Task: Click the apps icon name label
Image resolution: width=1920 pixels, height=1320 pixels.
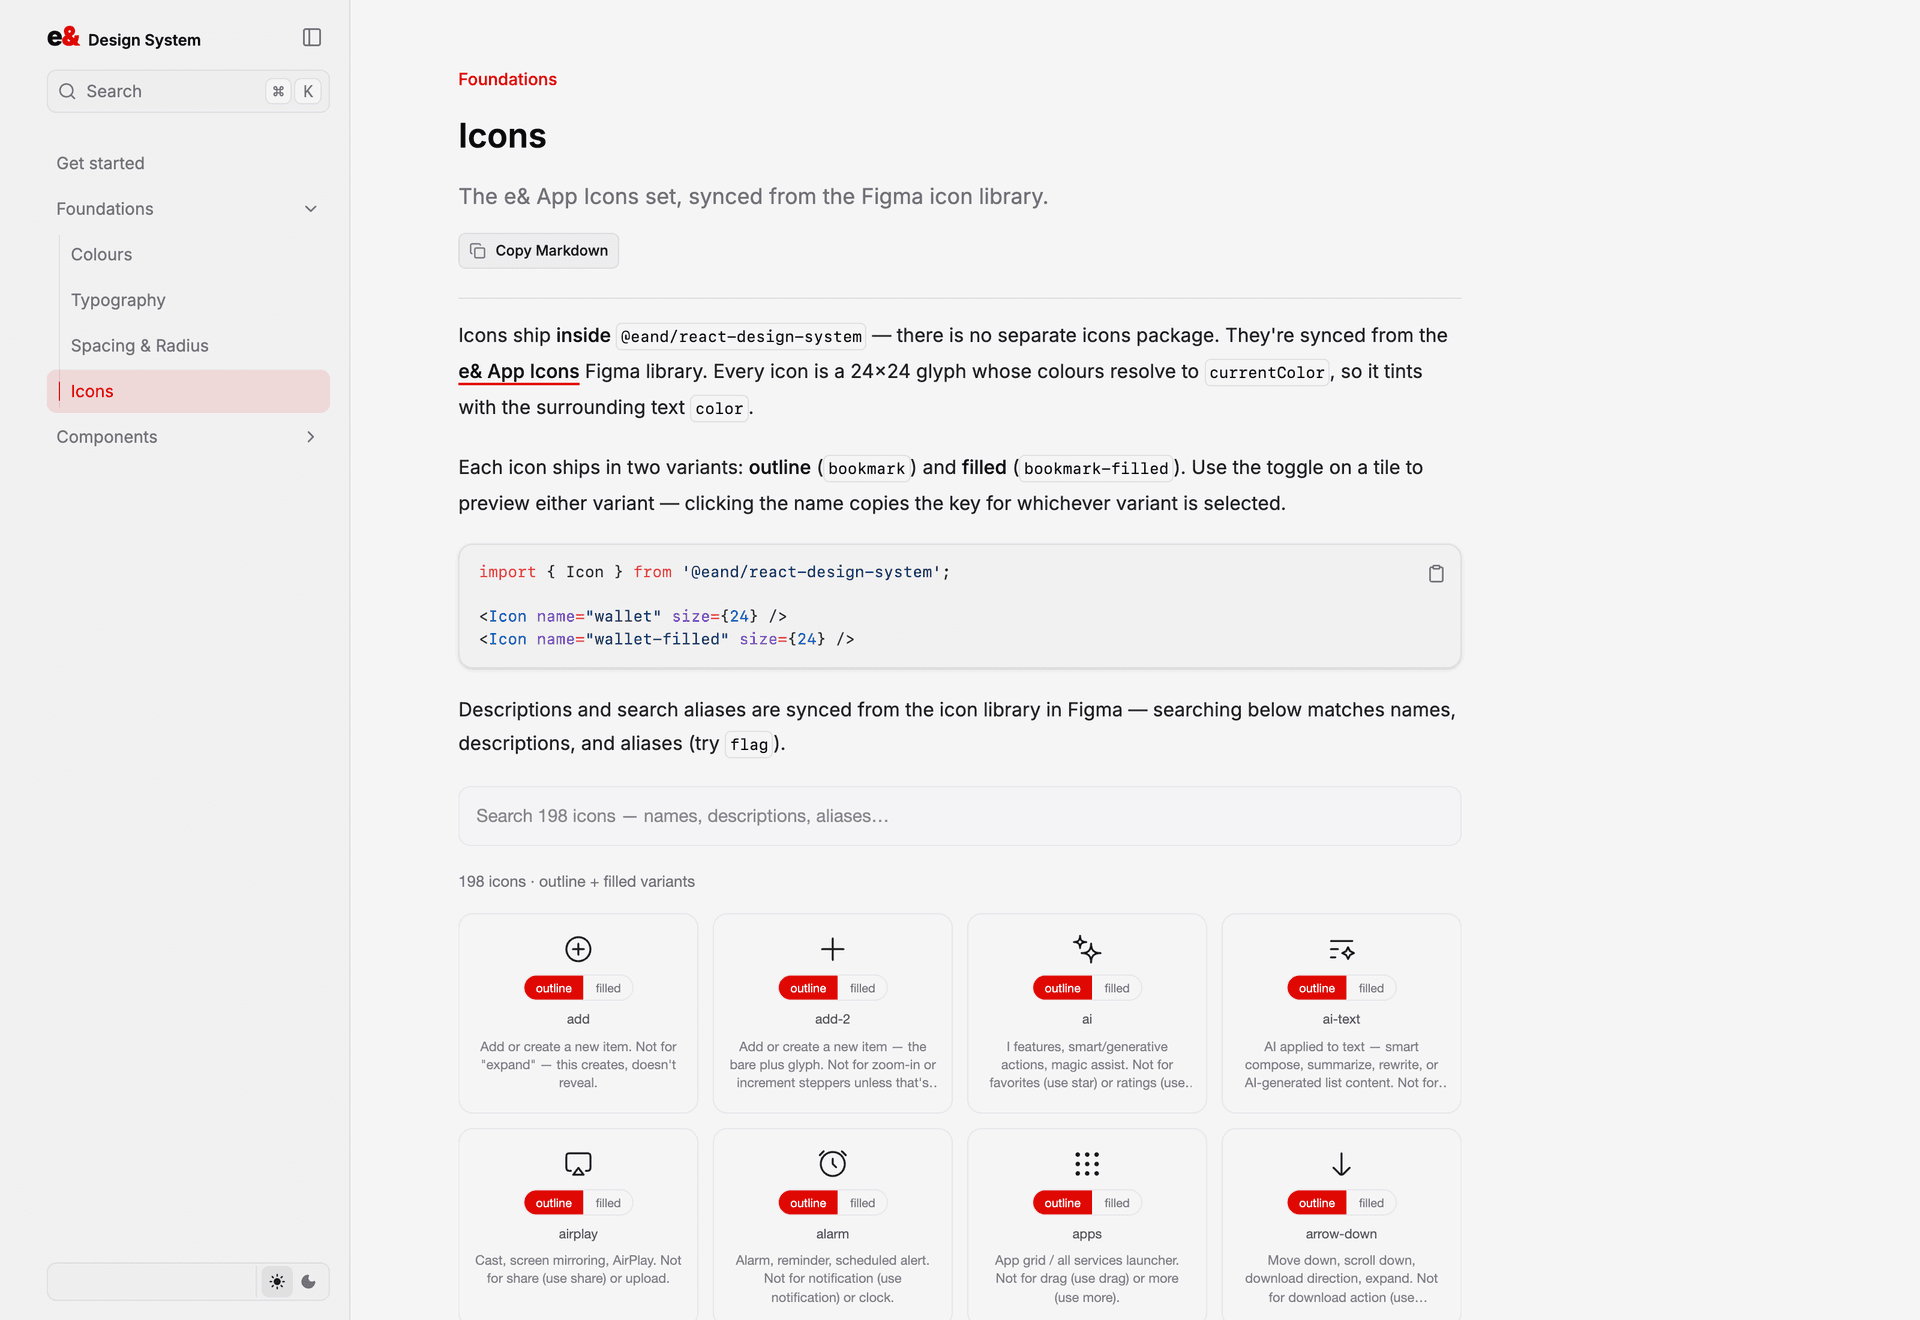Action: 1087,1234
